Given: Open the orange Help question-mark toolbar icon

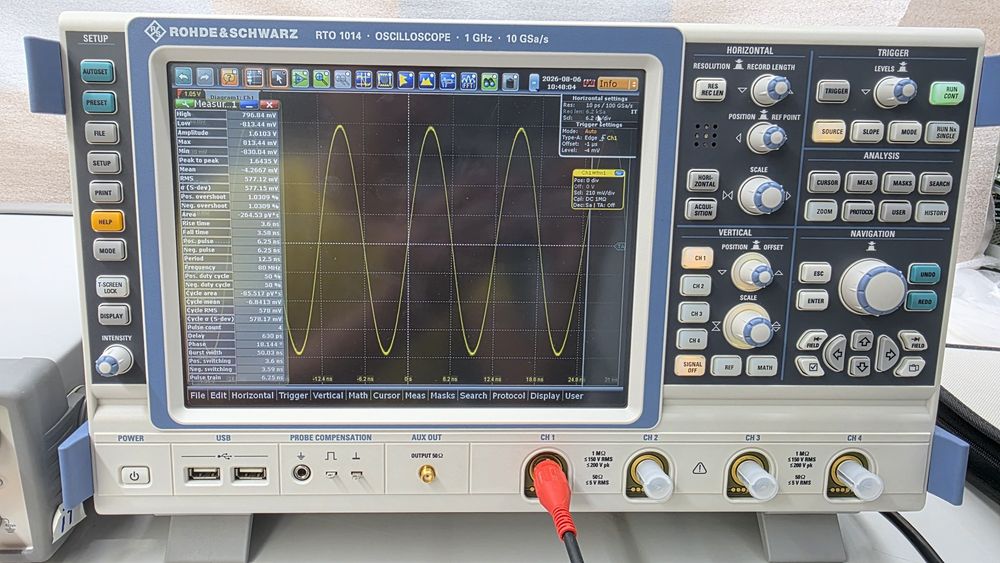Looking at the screenshot, I should pos(229,78).
